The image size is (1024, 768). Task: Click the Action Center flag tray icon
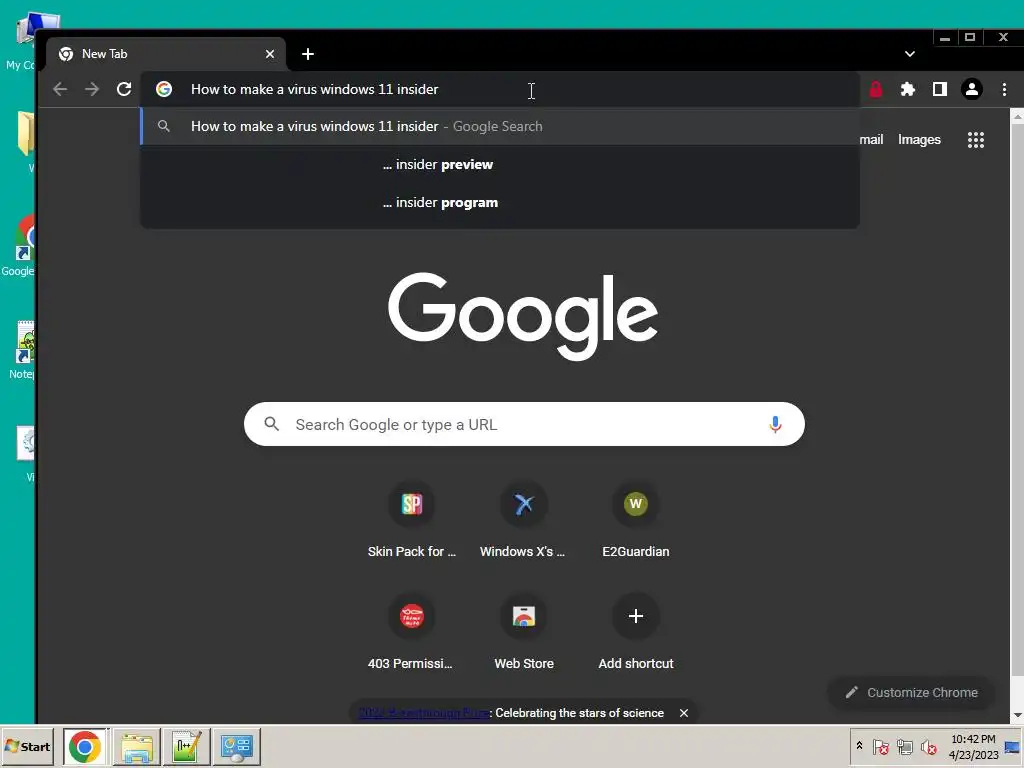click(x=880, y=746)
